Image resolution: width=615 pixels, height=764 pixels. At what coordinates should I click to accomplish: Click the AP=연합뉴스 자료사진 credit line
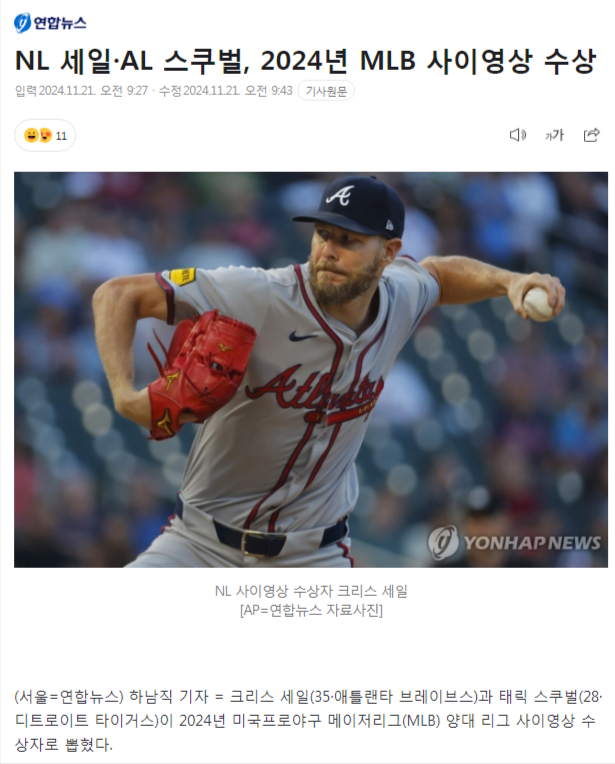pyautogui.click(x=311, y=610)
